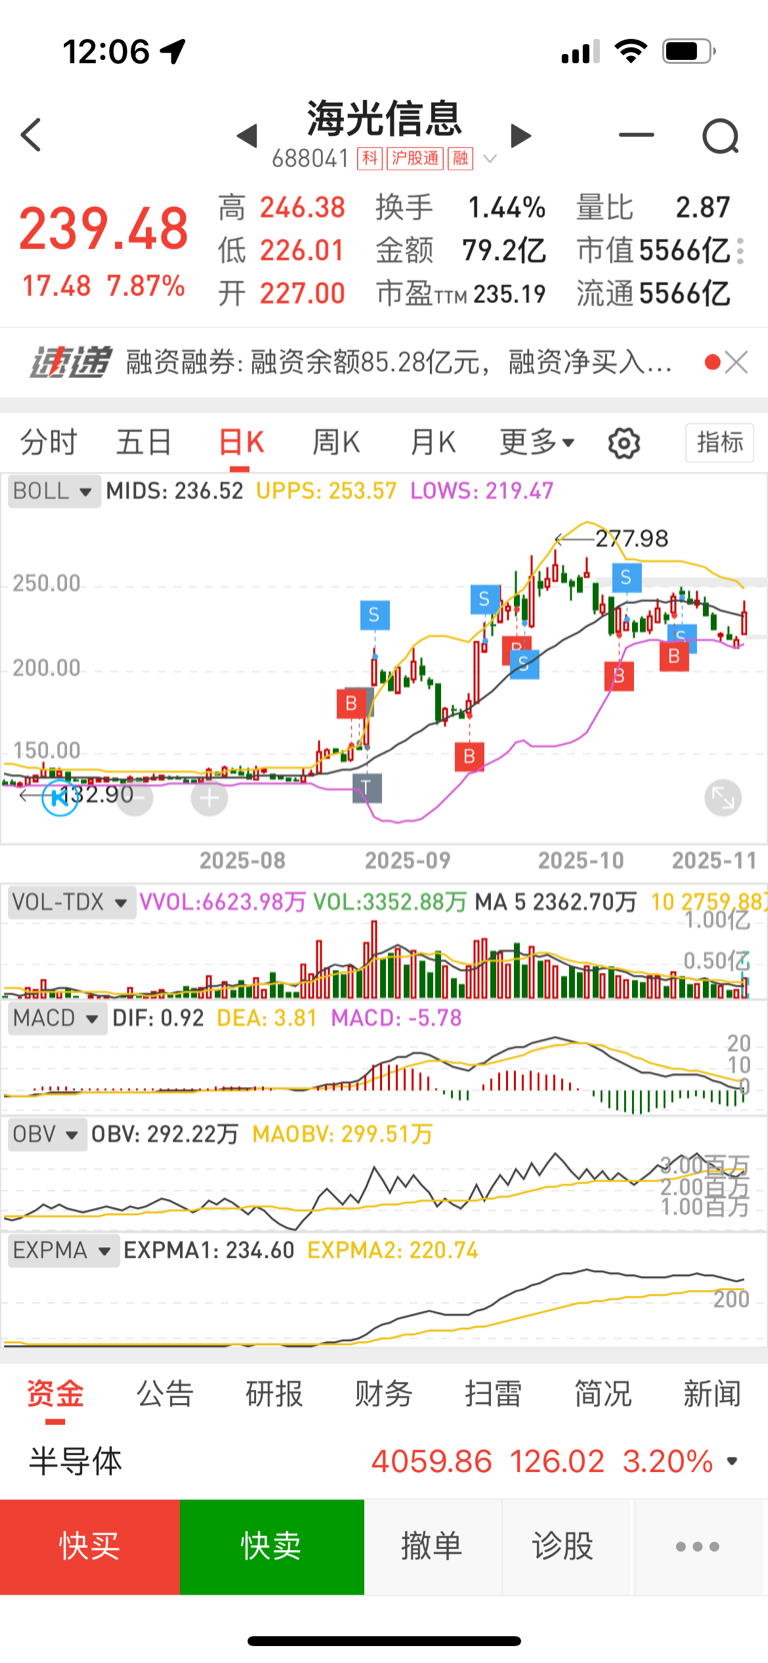Open the 简况 tab
Viewport: 768px width, 1663px height.
[603, 1393]
